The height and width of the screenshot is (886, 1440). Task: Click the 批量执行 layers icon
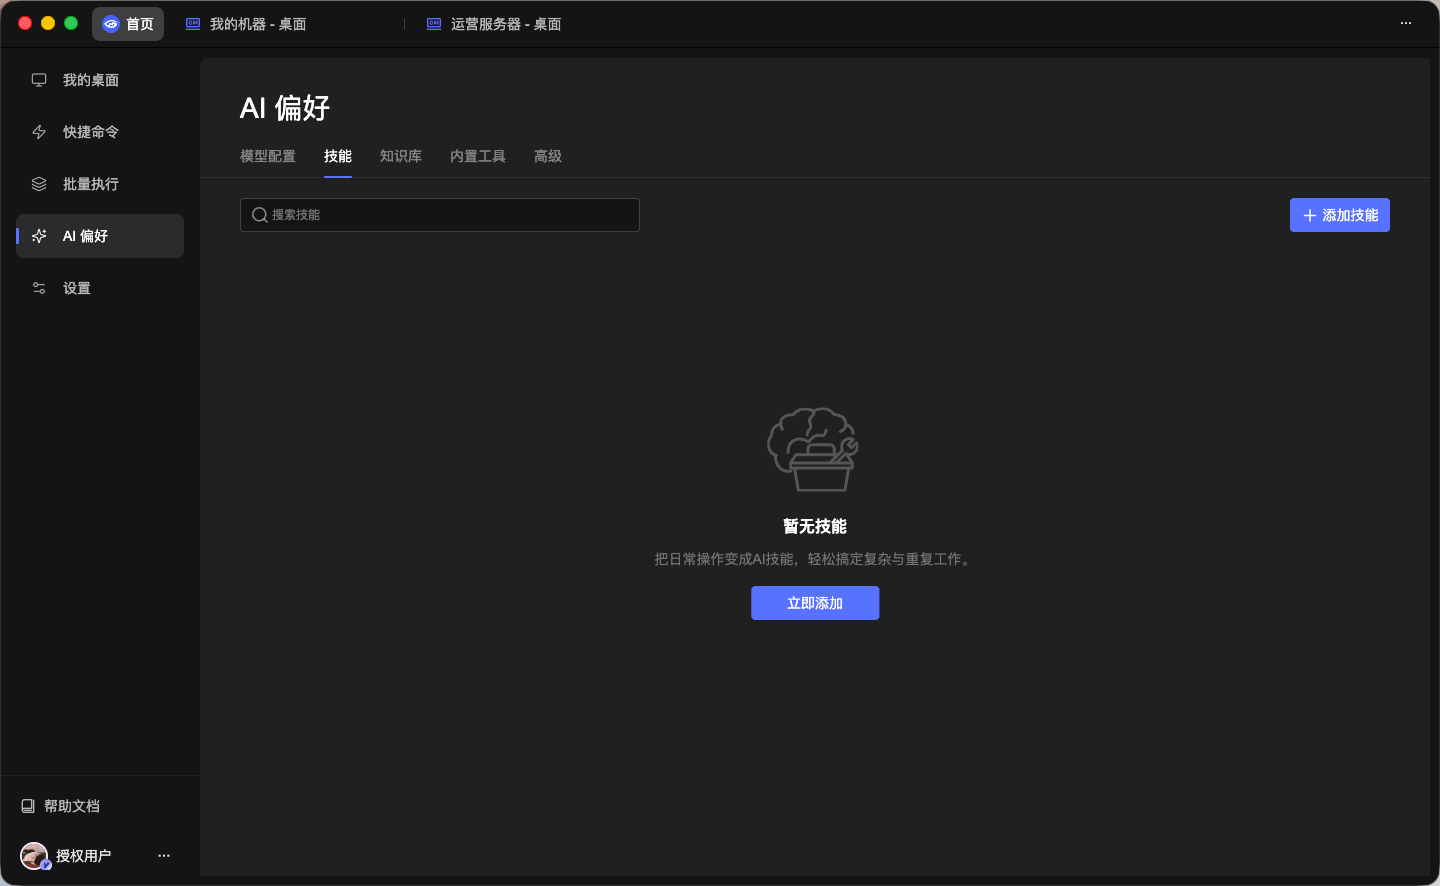click(x=39, y=184)
